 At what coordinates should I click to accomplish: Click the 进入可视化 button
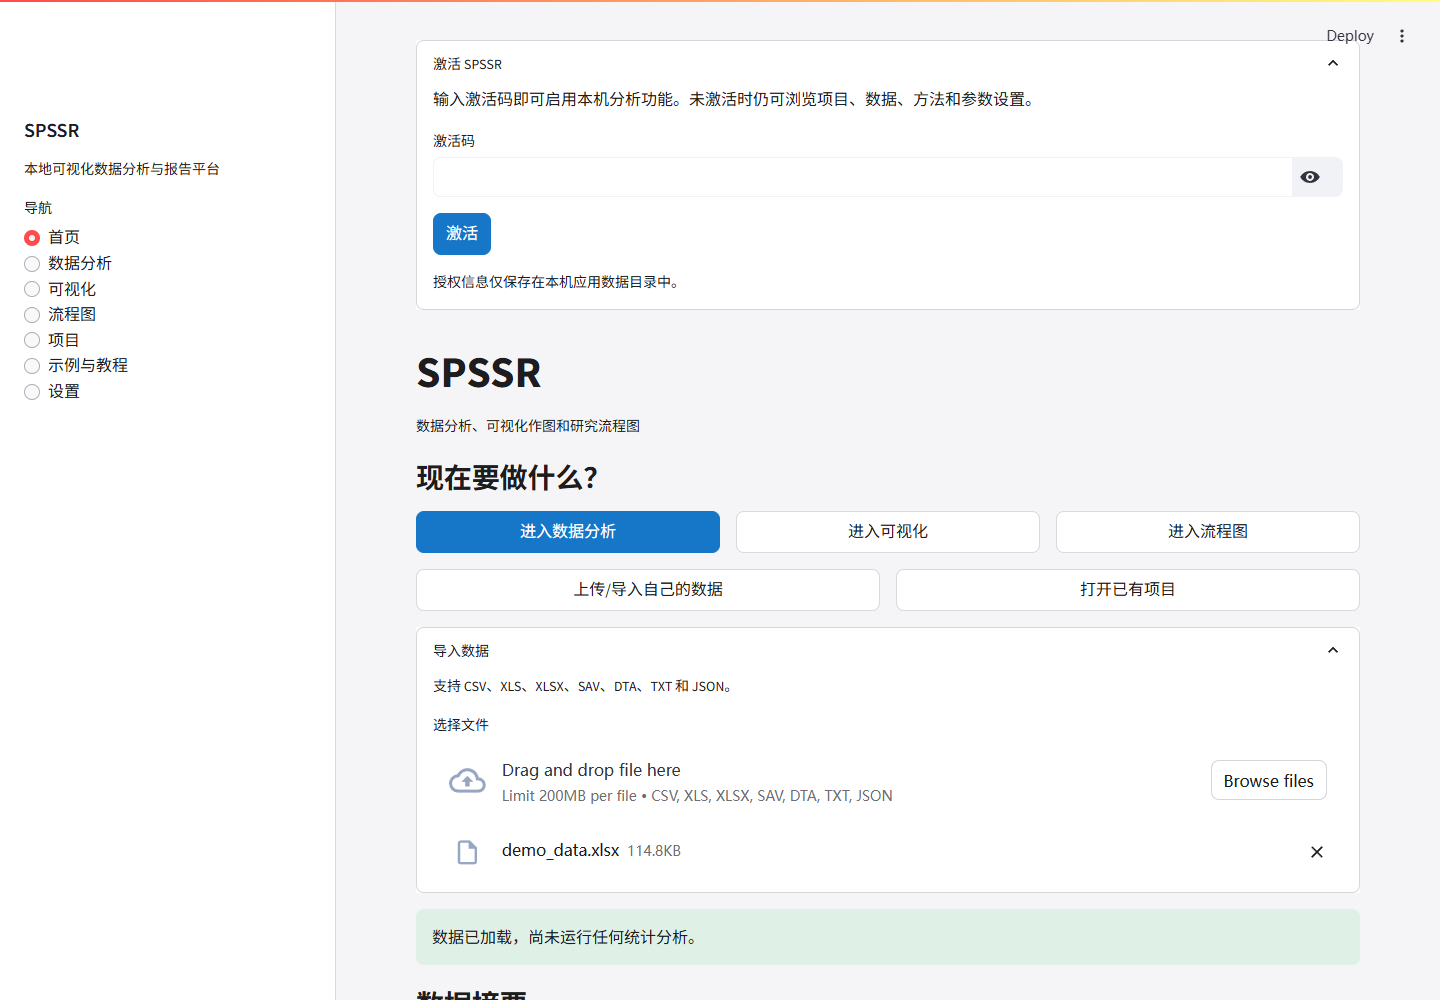coord(888,532)
